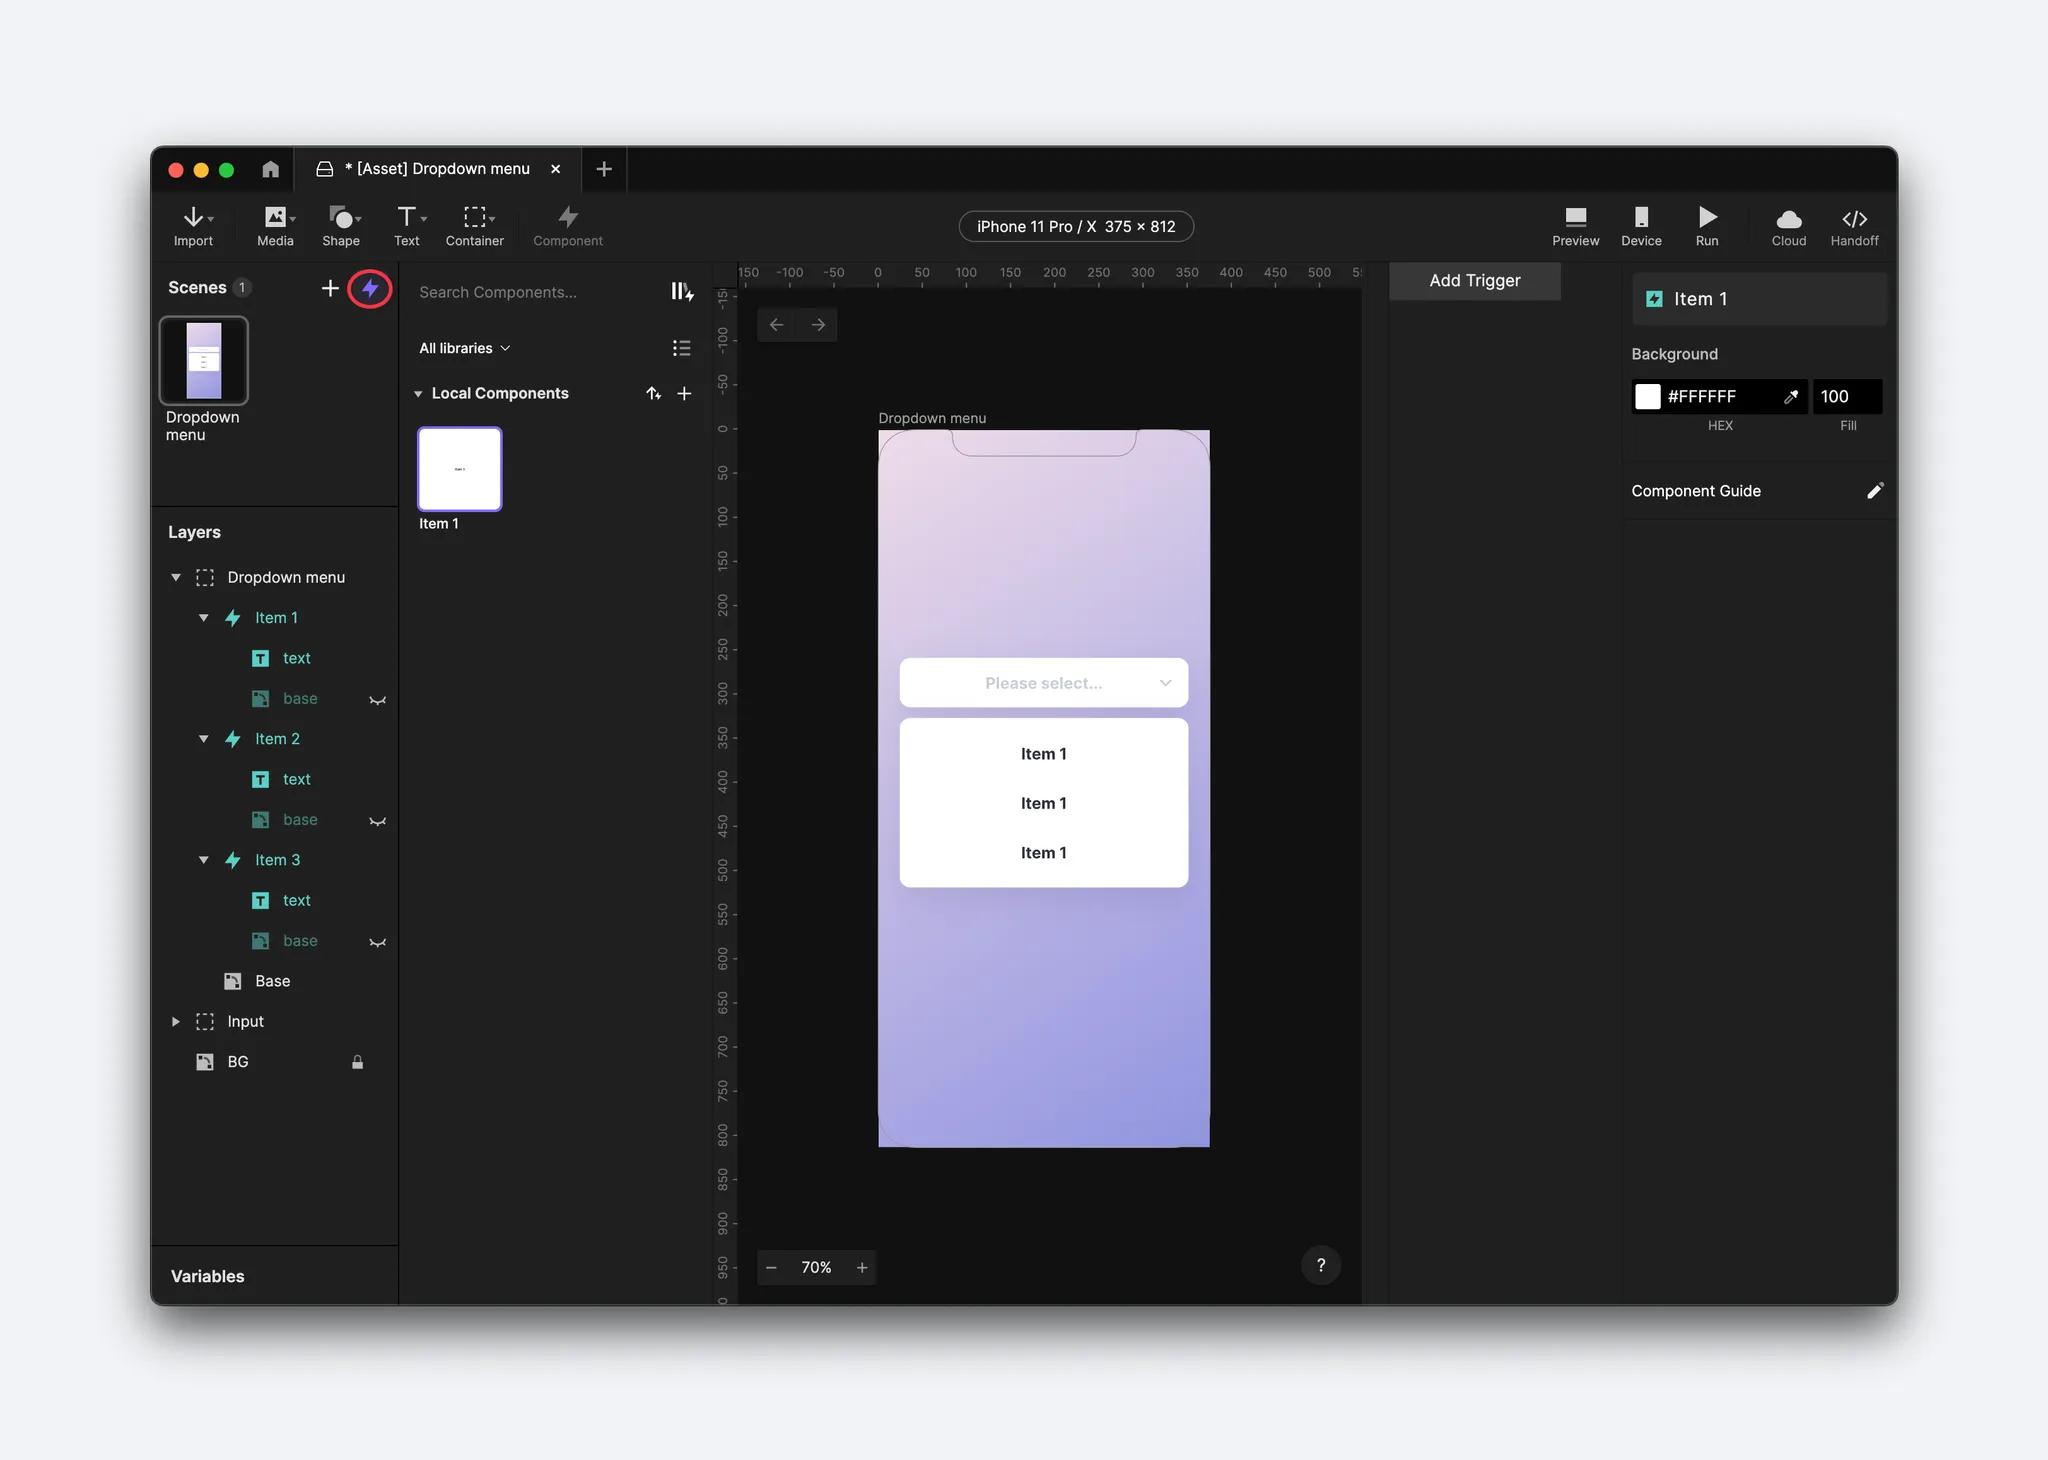2048x1460 pixels.
Task: Click the Add Trigger button
Action: 1474,281
